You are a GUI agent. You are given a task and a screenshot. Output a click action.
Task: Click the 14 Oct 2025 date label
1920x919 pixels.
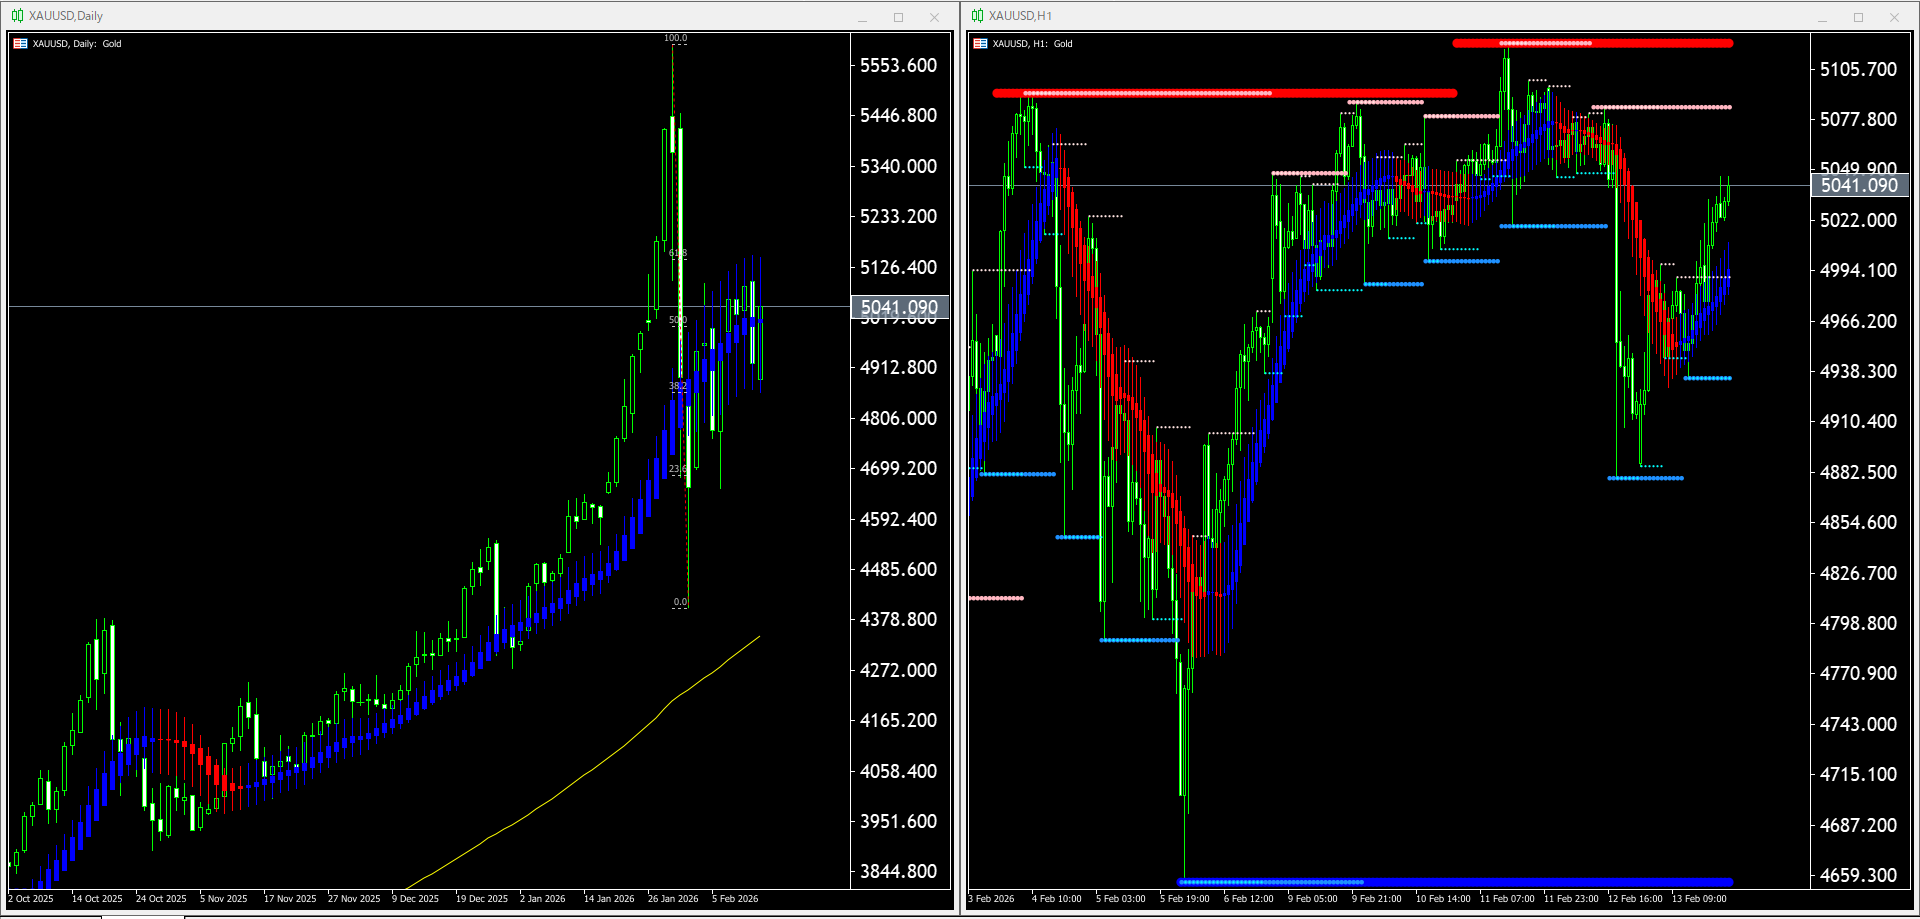point(97,899)
